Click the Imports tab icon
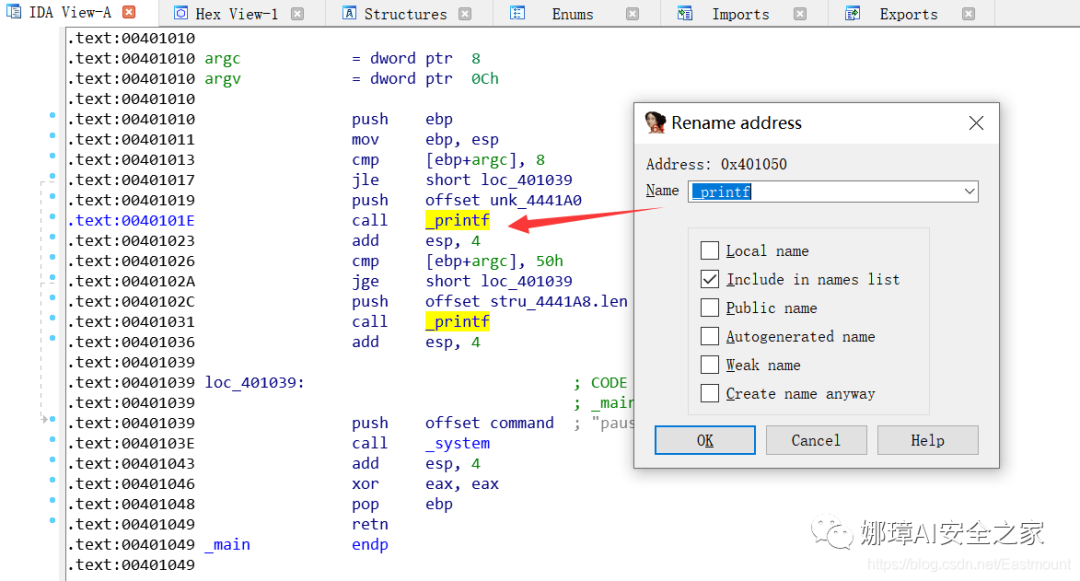Image resolution: width=1080 pixels, height=581 pixels. click(685, 13)
